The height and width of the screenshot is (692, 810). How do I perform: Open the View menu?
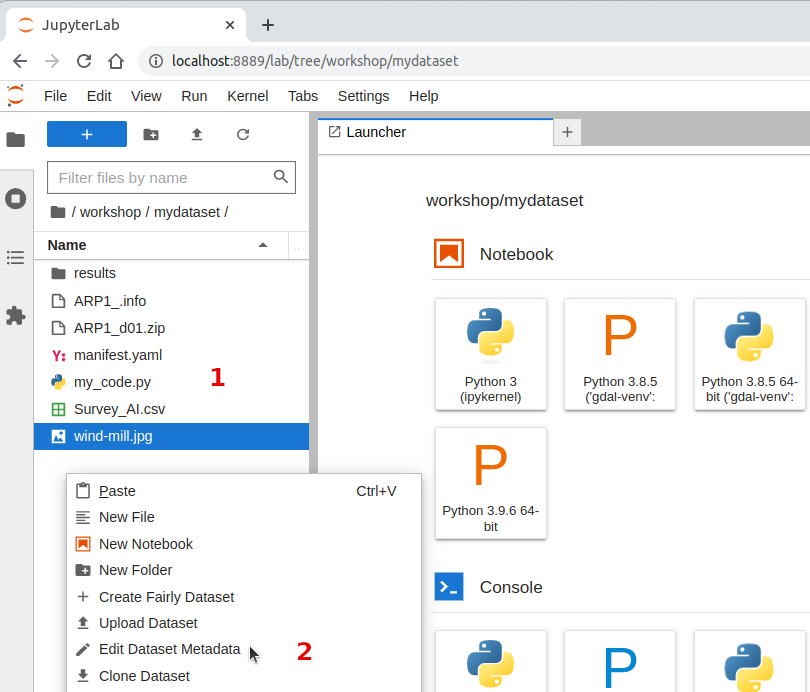pyautogui.click(x=146, y=96)
